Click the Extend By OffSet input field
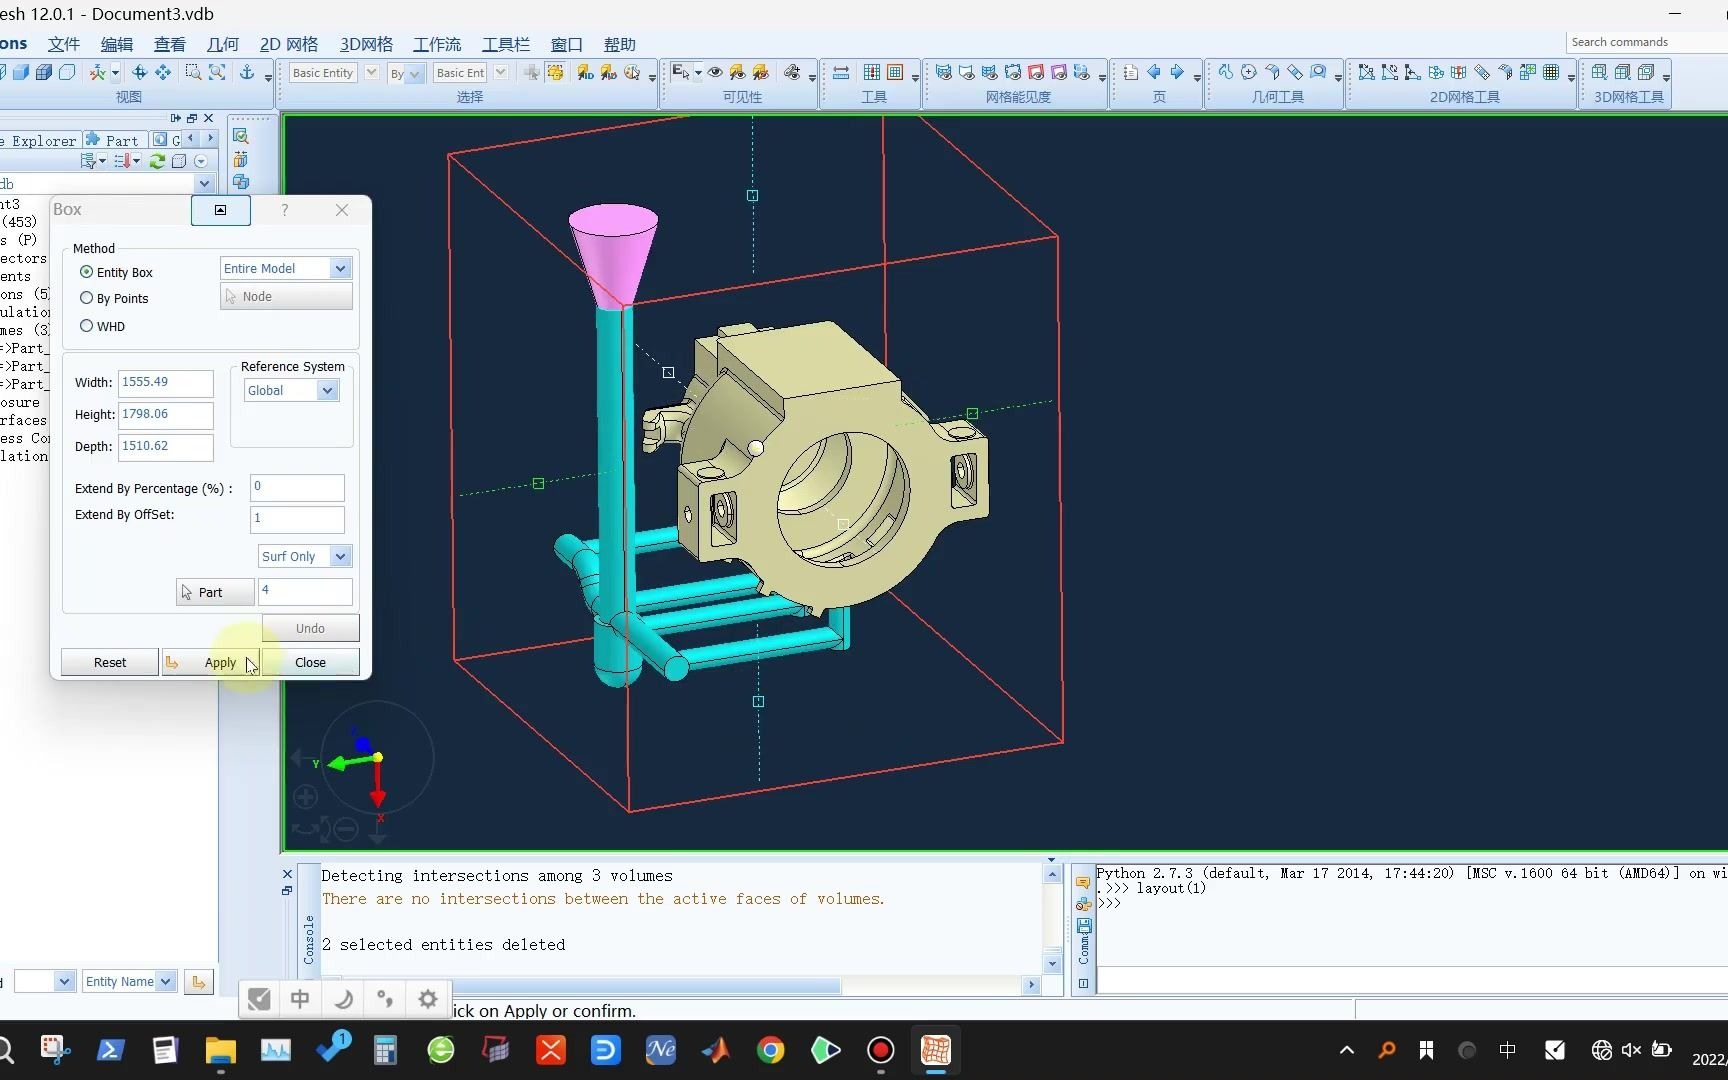The height and width of the screenshot is (1080, 1728). pyautogui.click(x=297, y=518)
